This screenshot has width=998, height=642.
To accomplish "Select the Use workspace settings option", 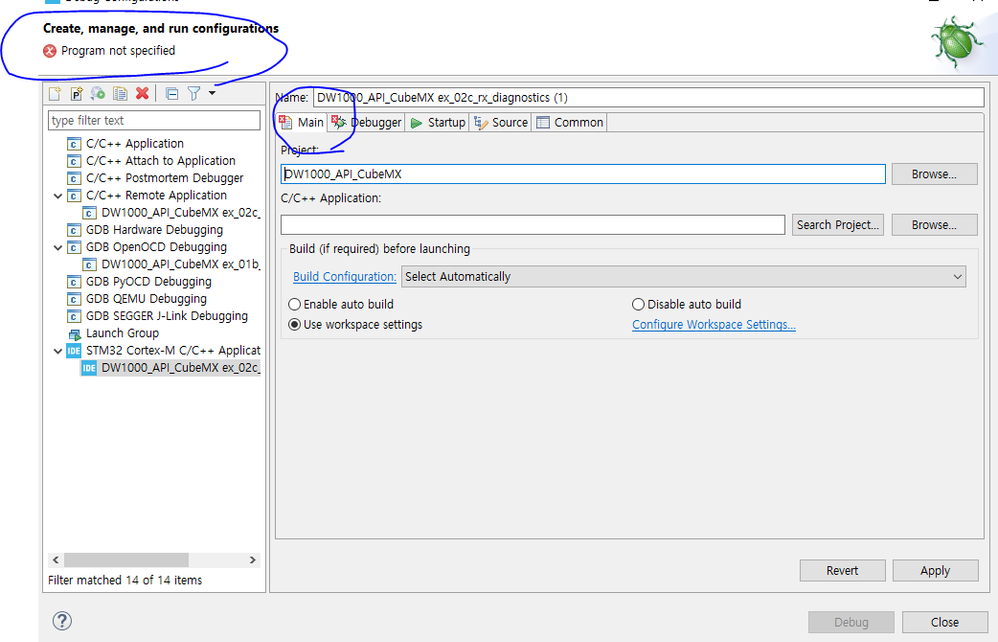I will coord(355,324).
